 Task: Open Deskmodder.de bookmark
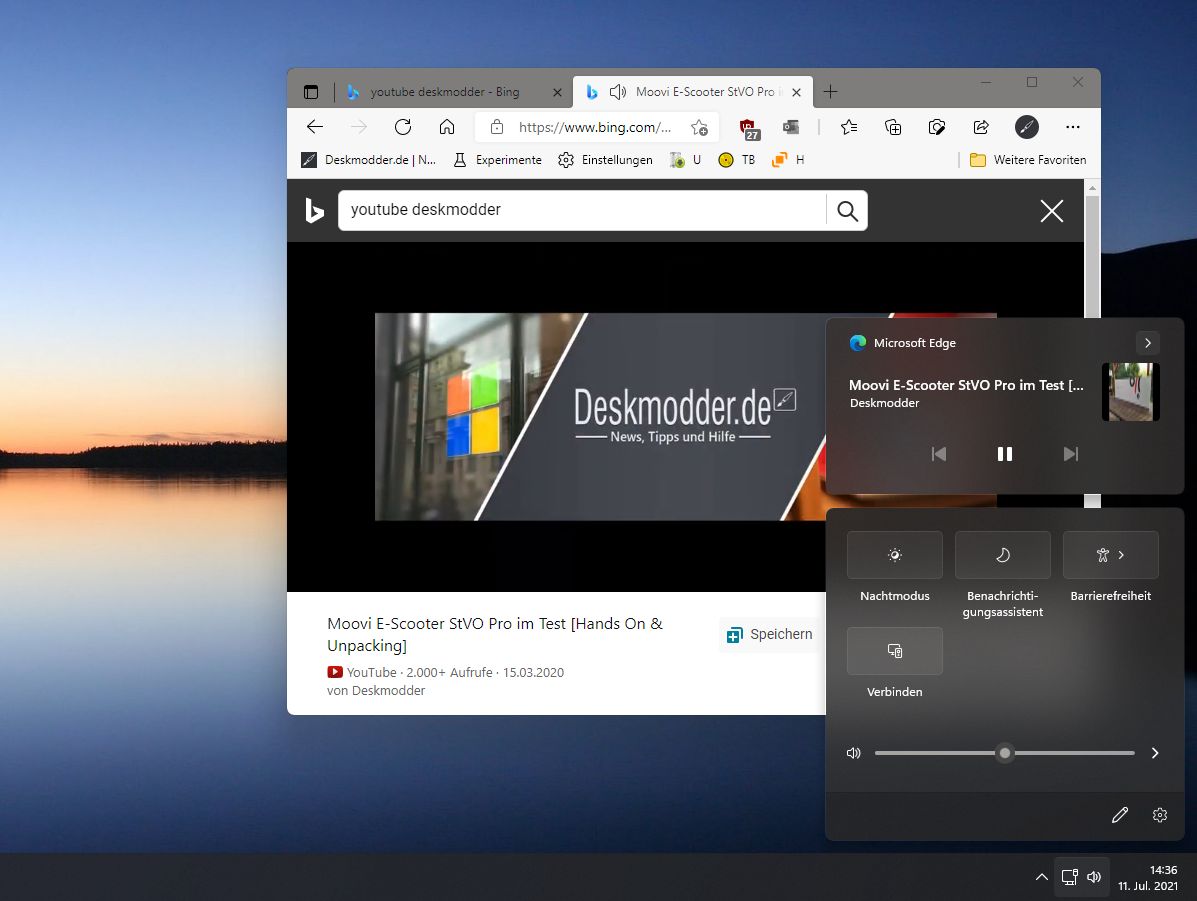tap(369, 160)
